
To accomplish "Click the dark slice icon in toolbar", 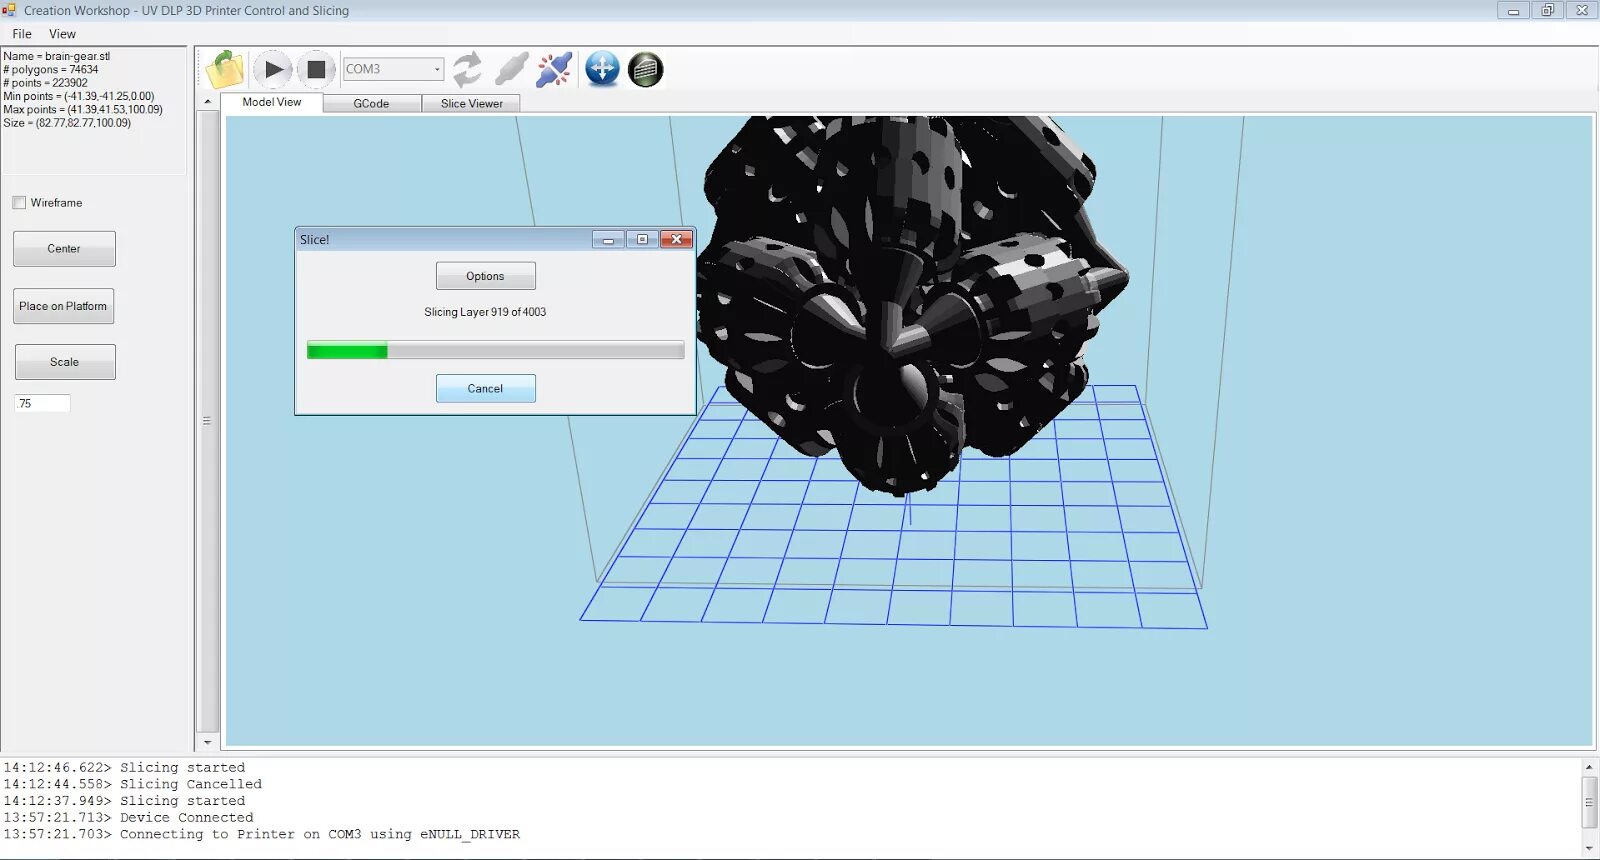I will tap(646, 69).
